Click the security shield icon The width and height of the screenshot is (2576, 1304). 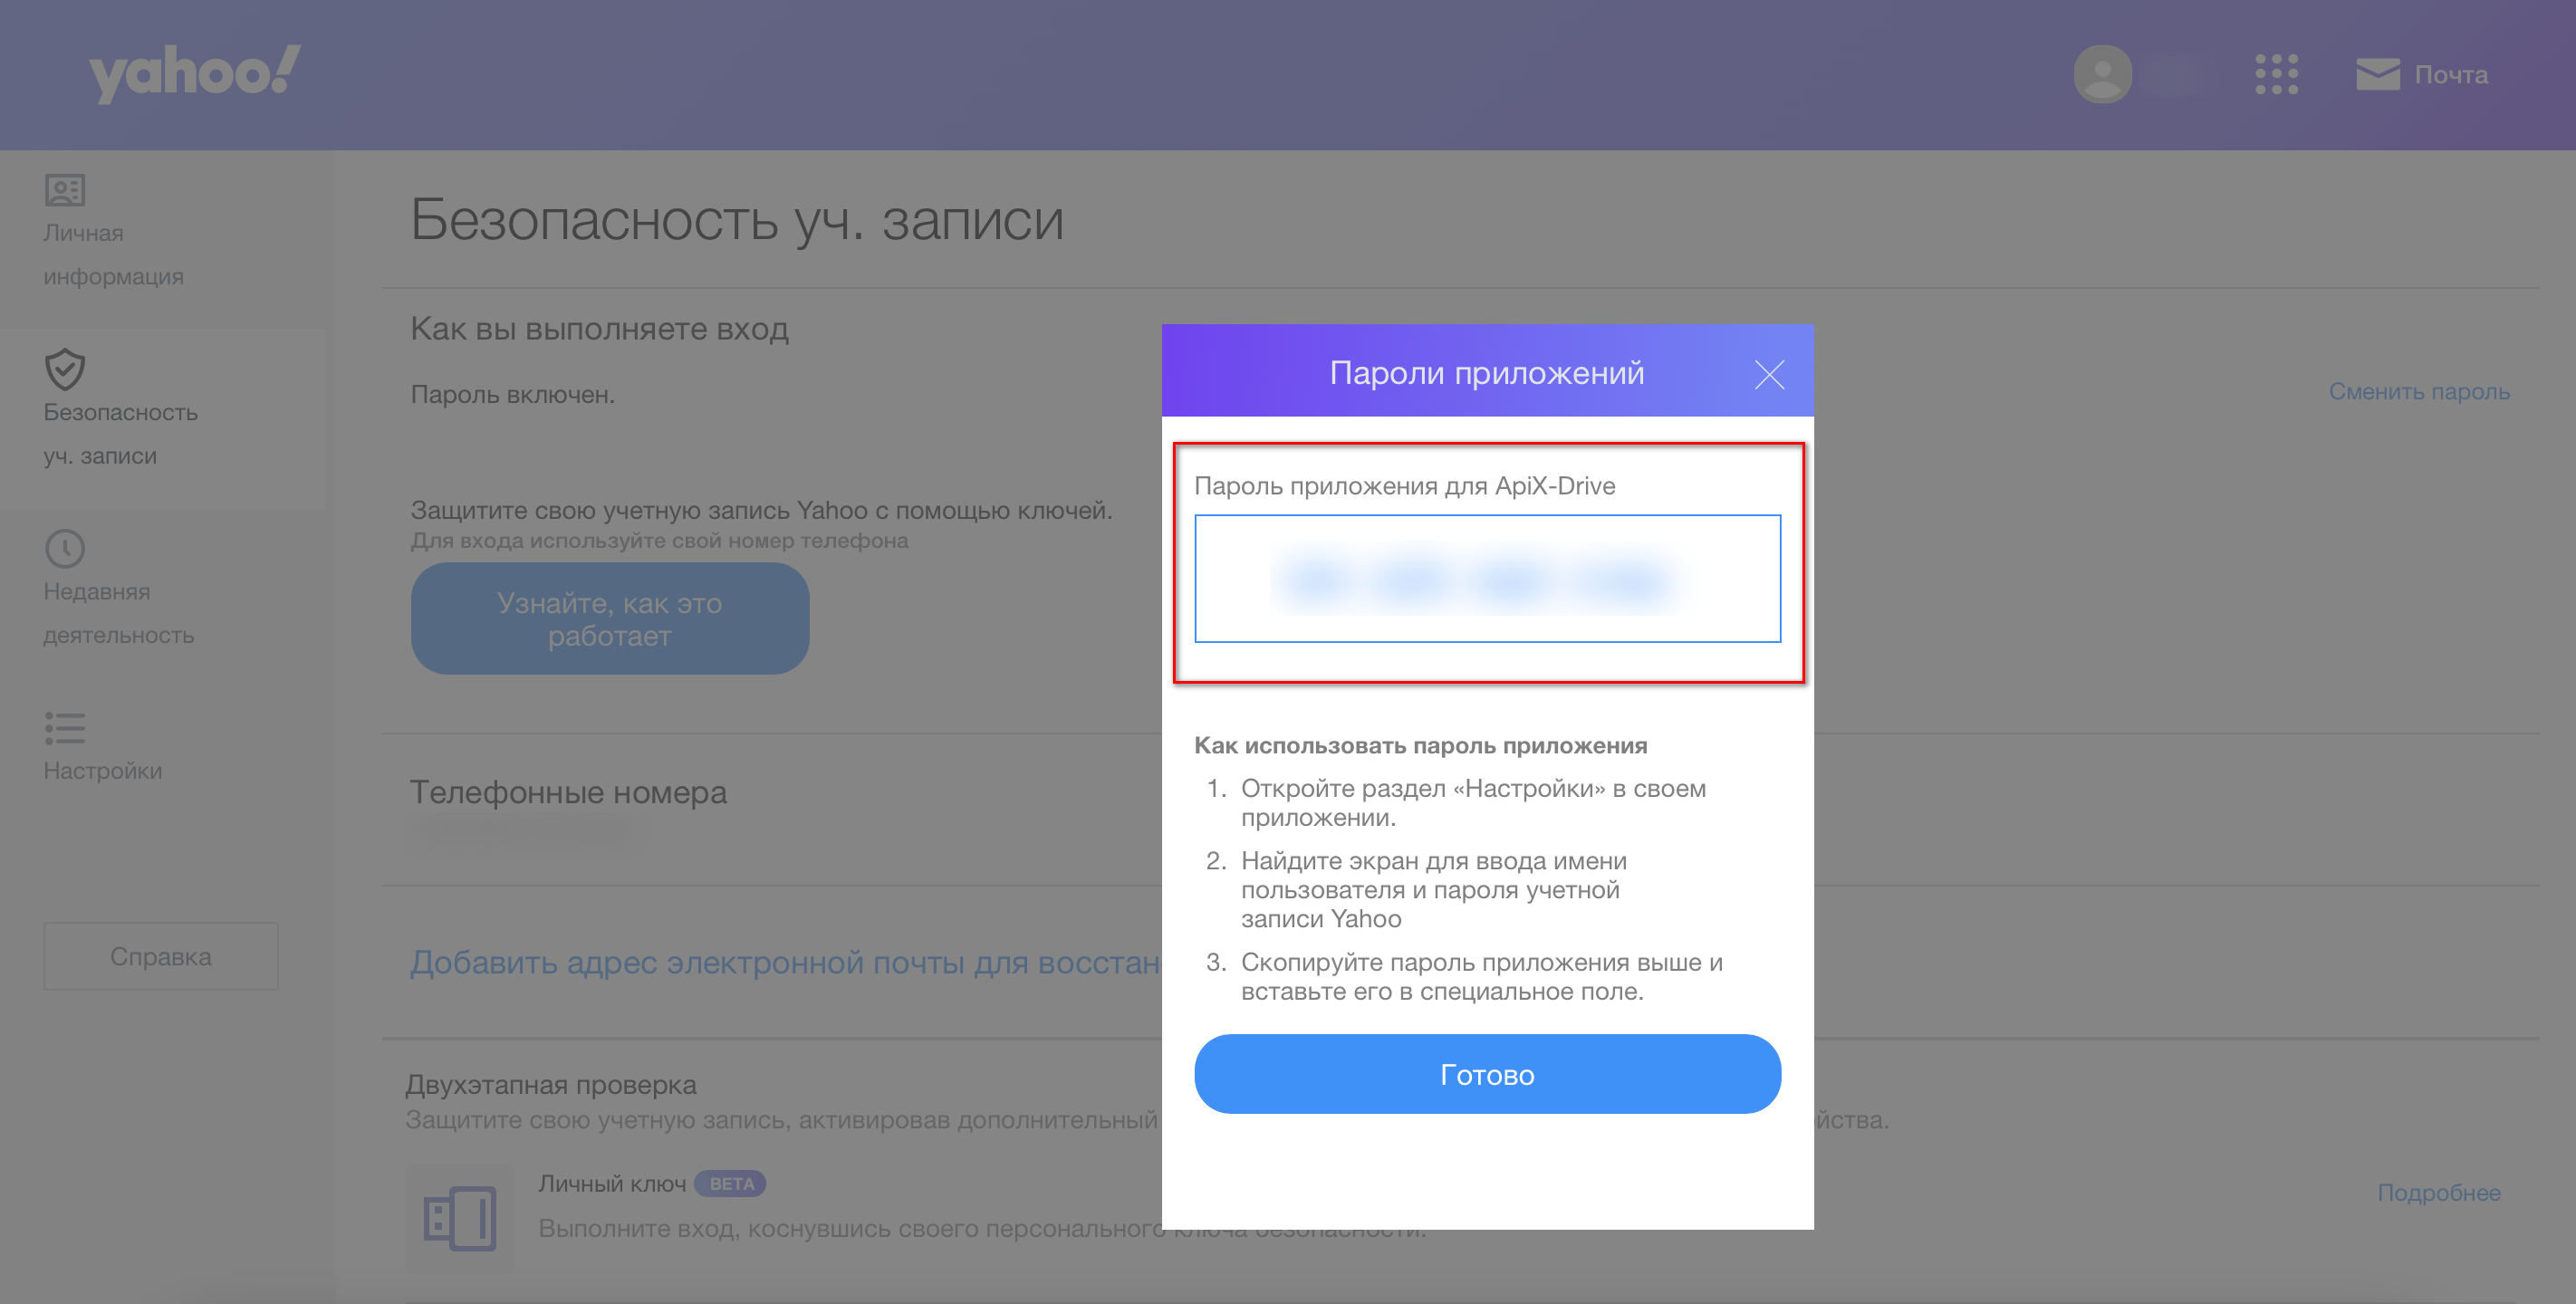coord(65,369)
